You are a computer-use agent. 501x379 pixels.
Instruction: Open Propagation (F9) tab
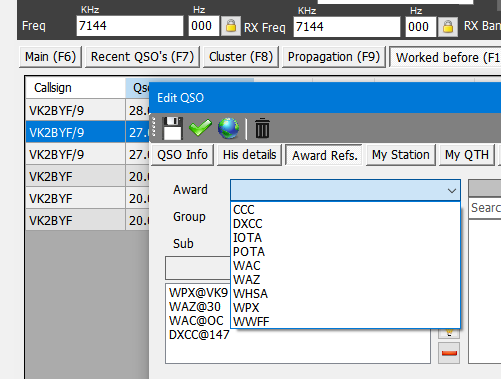click(334, 57)
